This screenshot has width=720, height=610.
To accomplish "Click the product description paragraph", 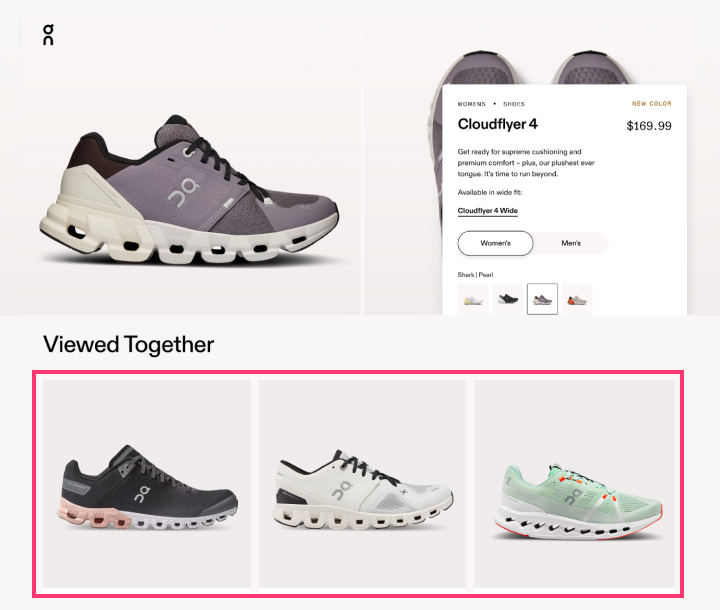I will coord(526,163).
